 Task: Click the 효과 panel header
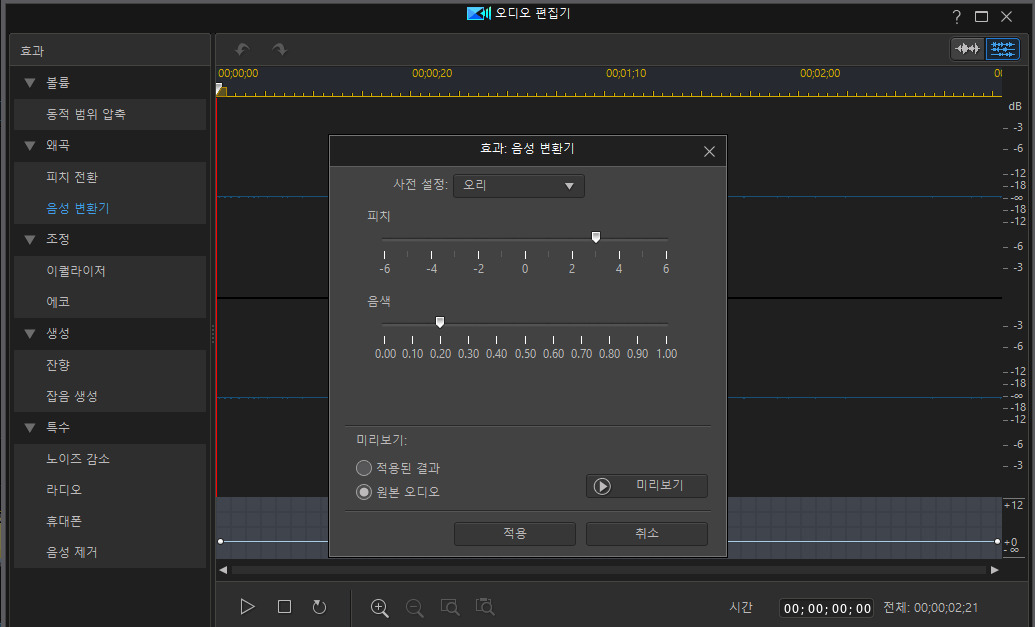tap(110, 51)
